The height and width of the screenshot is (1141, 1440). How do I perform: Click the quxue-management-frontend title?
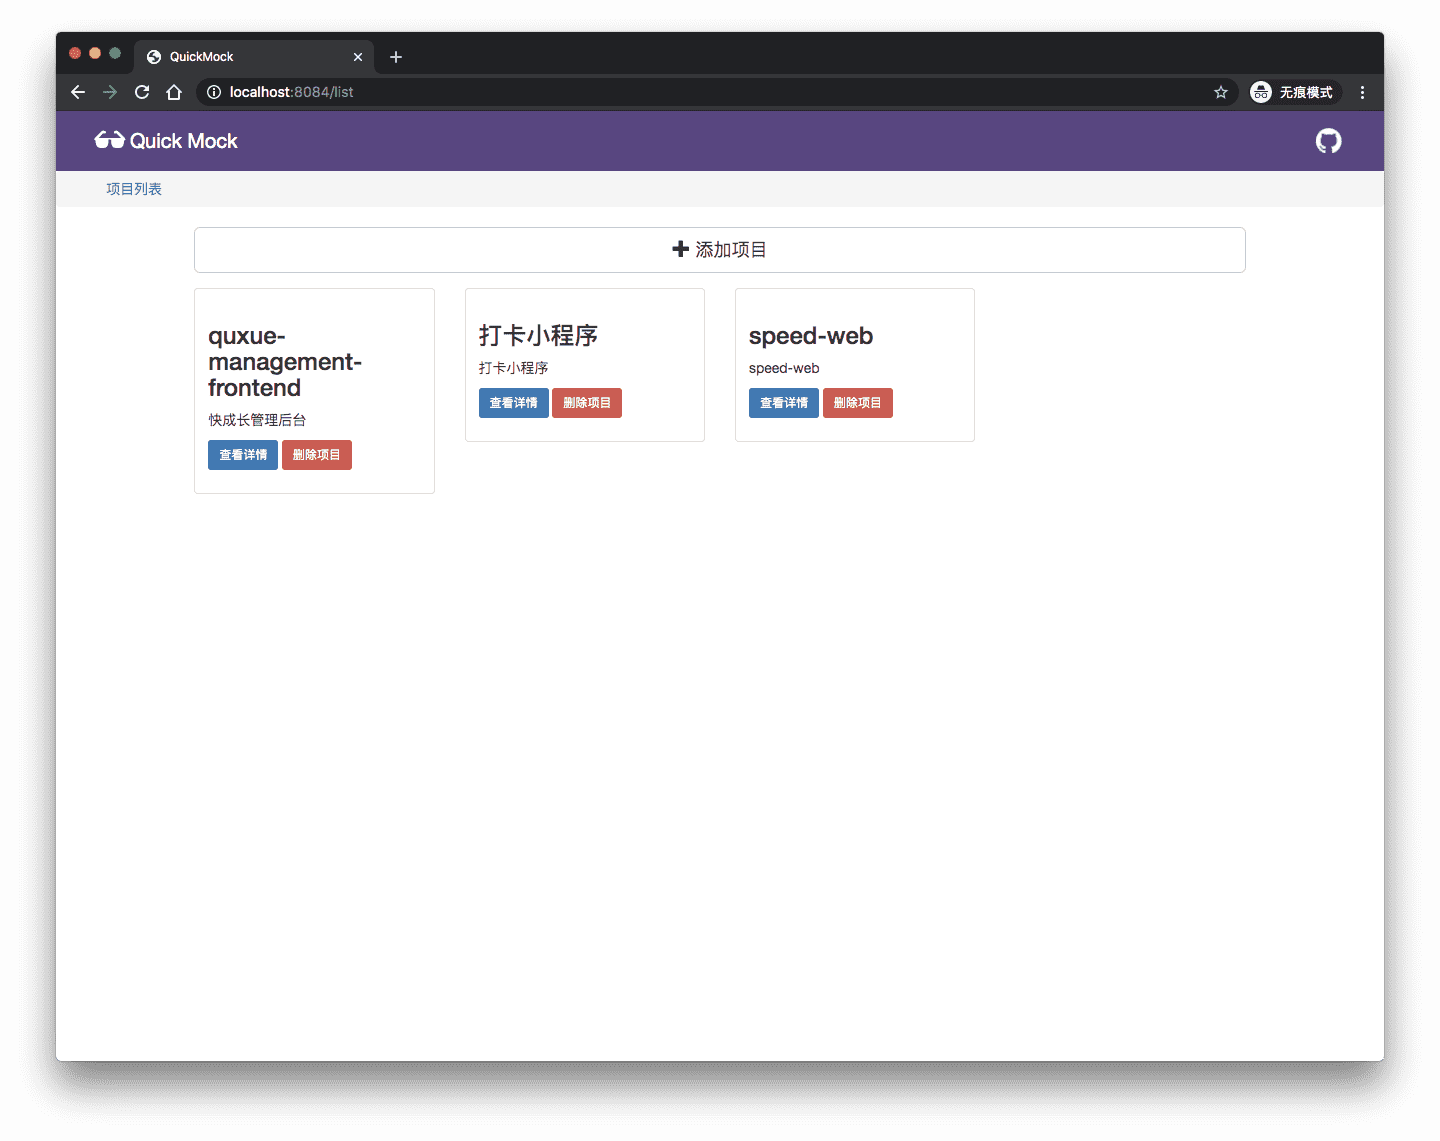tap(285, 362)
